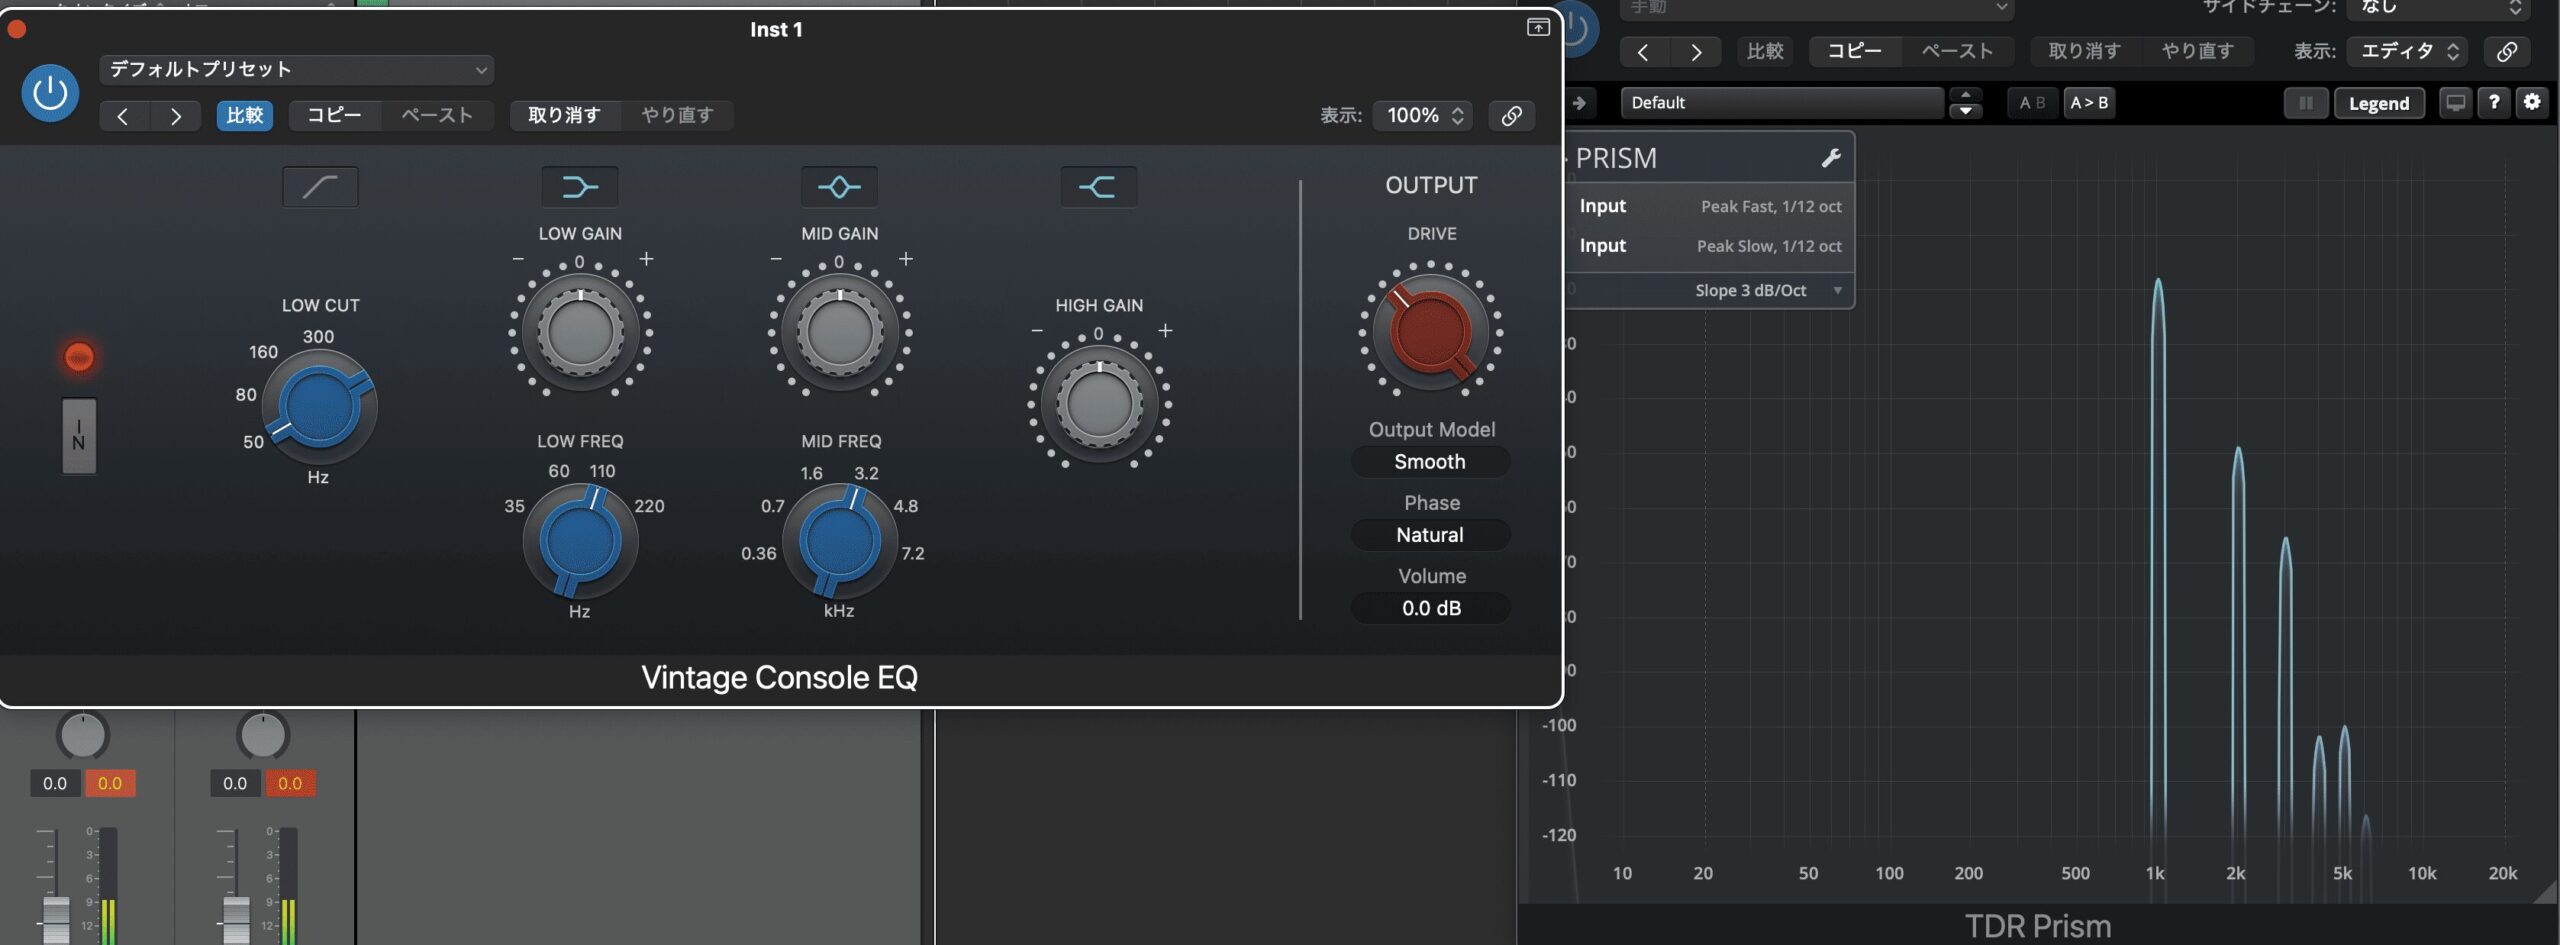Open the デフォルトプリセット preset dropdown

[x=296, y=69]
